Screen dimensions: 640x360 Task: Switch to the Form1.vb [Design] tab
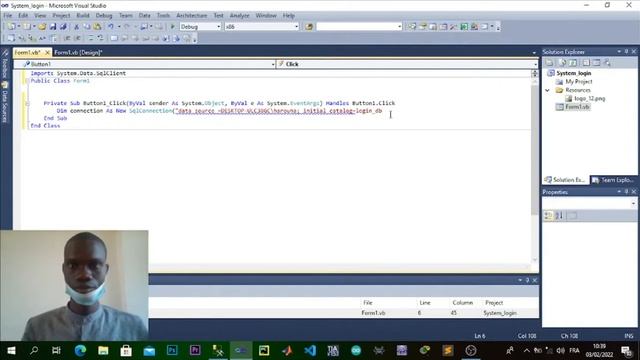[x=78, y=53]
